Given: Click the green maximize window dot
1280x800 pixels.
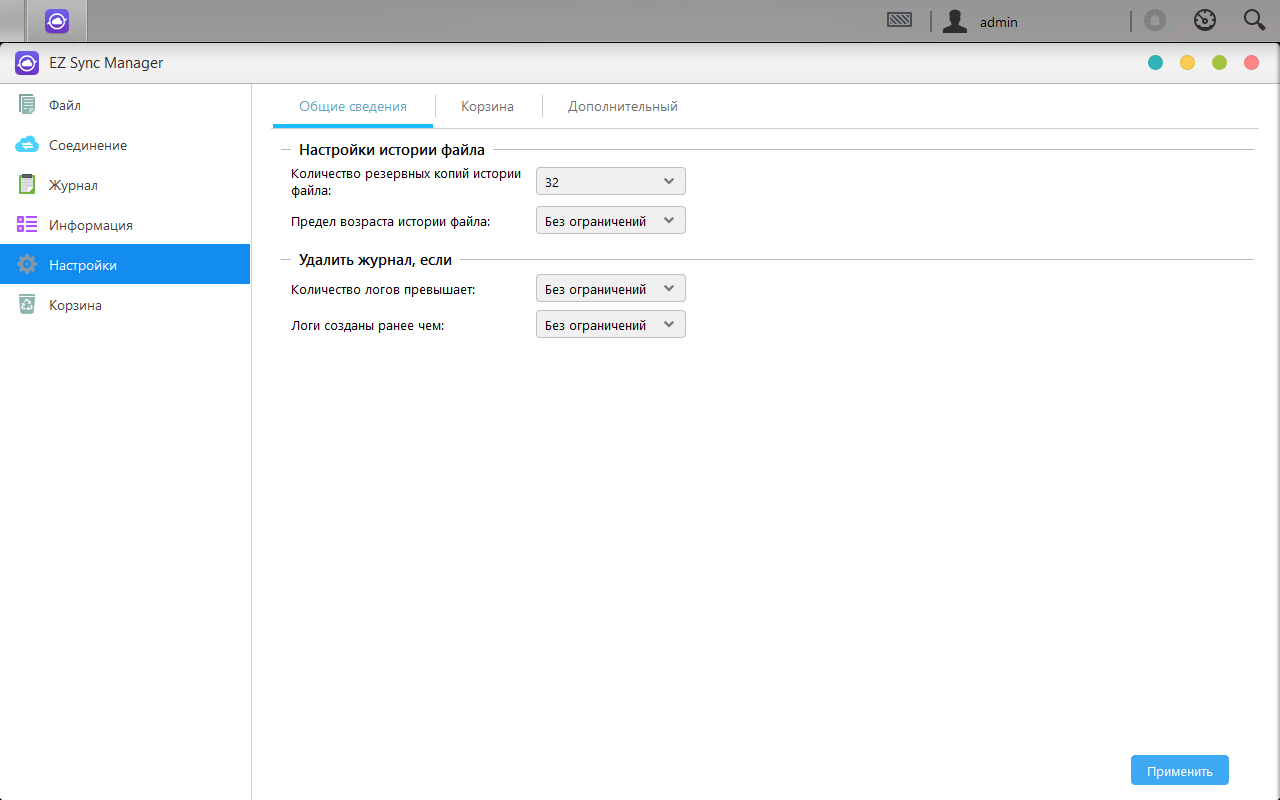Looking at the screenshot, I should click(x=1219, y=63).
